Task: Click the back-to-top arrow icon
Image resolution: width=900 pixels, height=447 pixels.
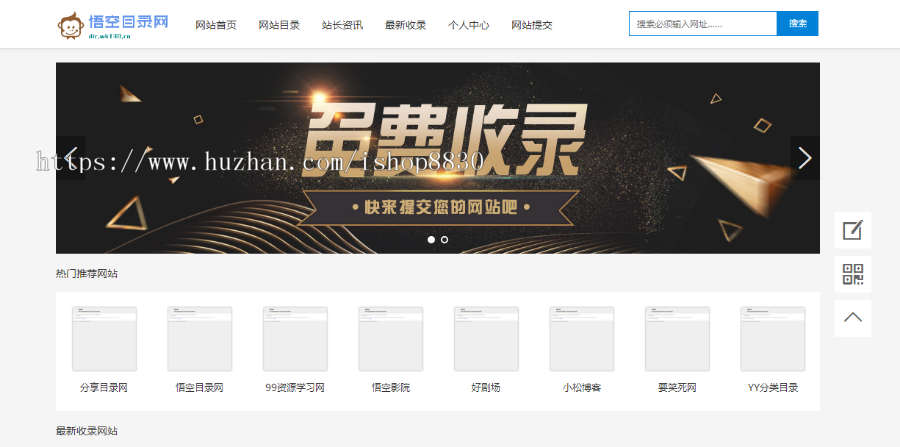Action: point(852,318)
